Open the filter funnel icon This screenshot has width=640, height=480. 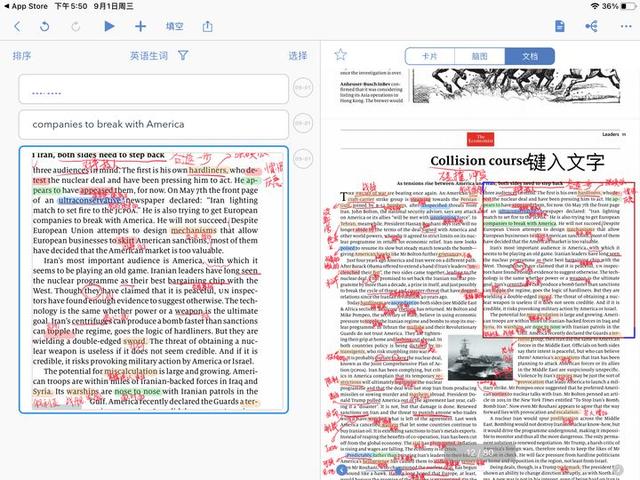point(183,55)
